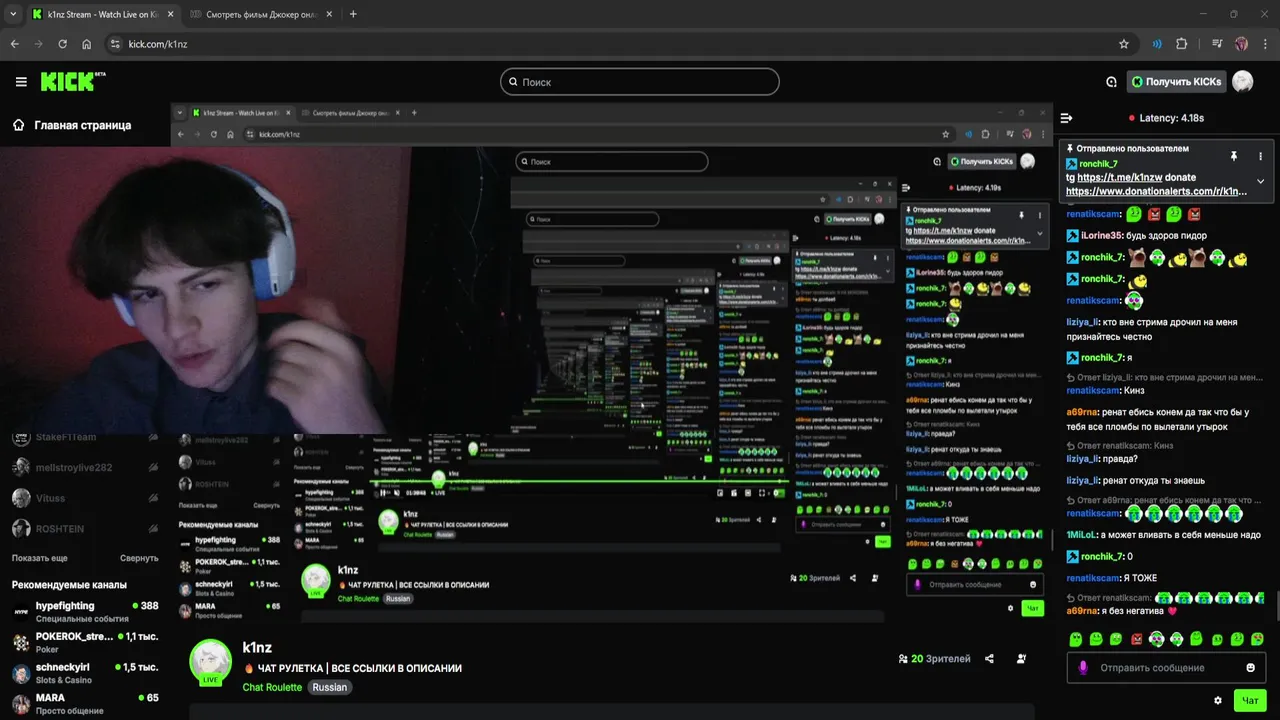Open three-dot options on pinned message
The image size is (1280, 720).
coord(1260,156)
